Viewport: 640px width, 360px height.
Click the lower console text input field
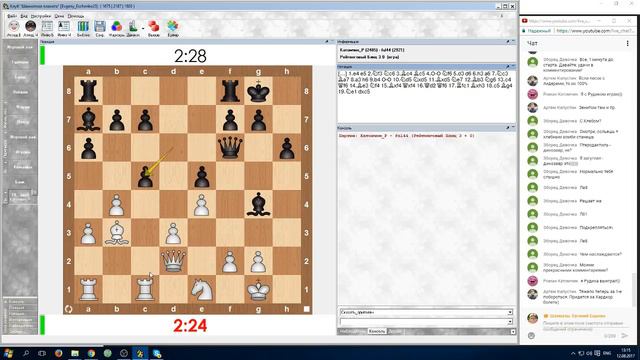click(x=423, y=322)
